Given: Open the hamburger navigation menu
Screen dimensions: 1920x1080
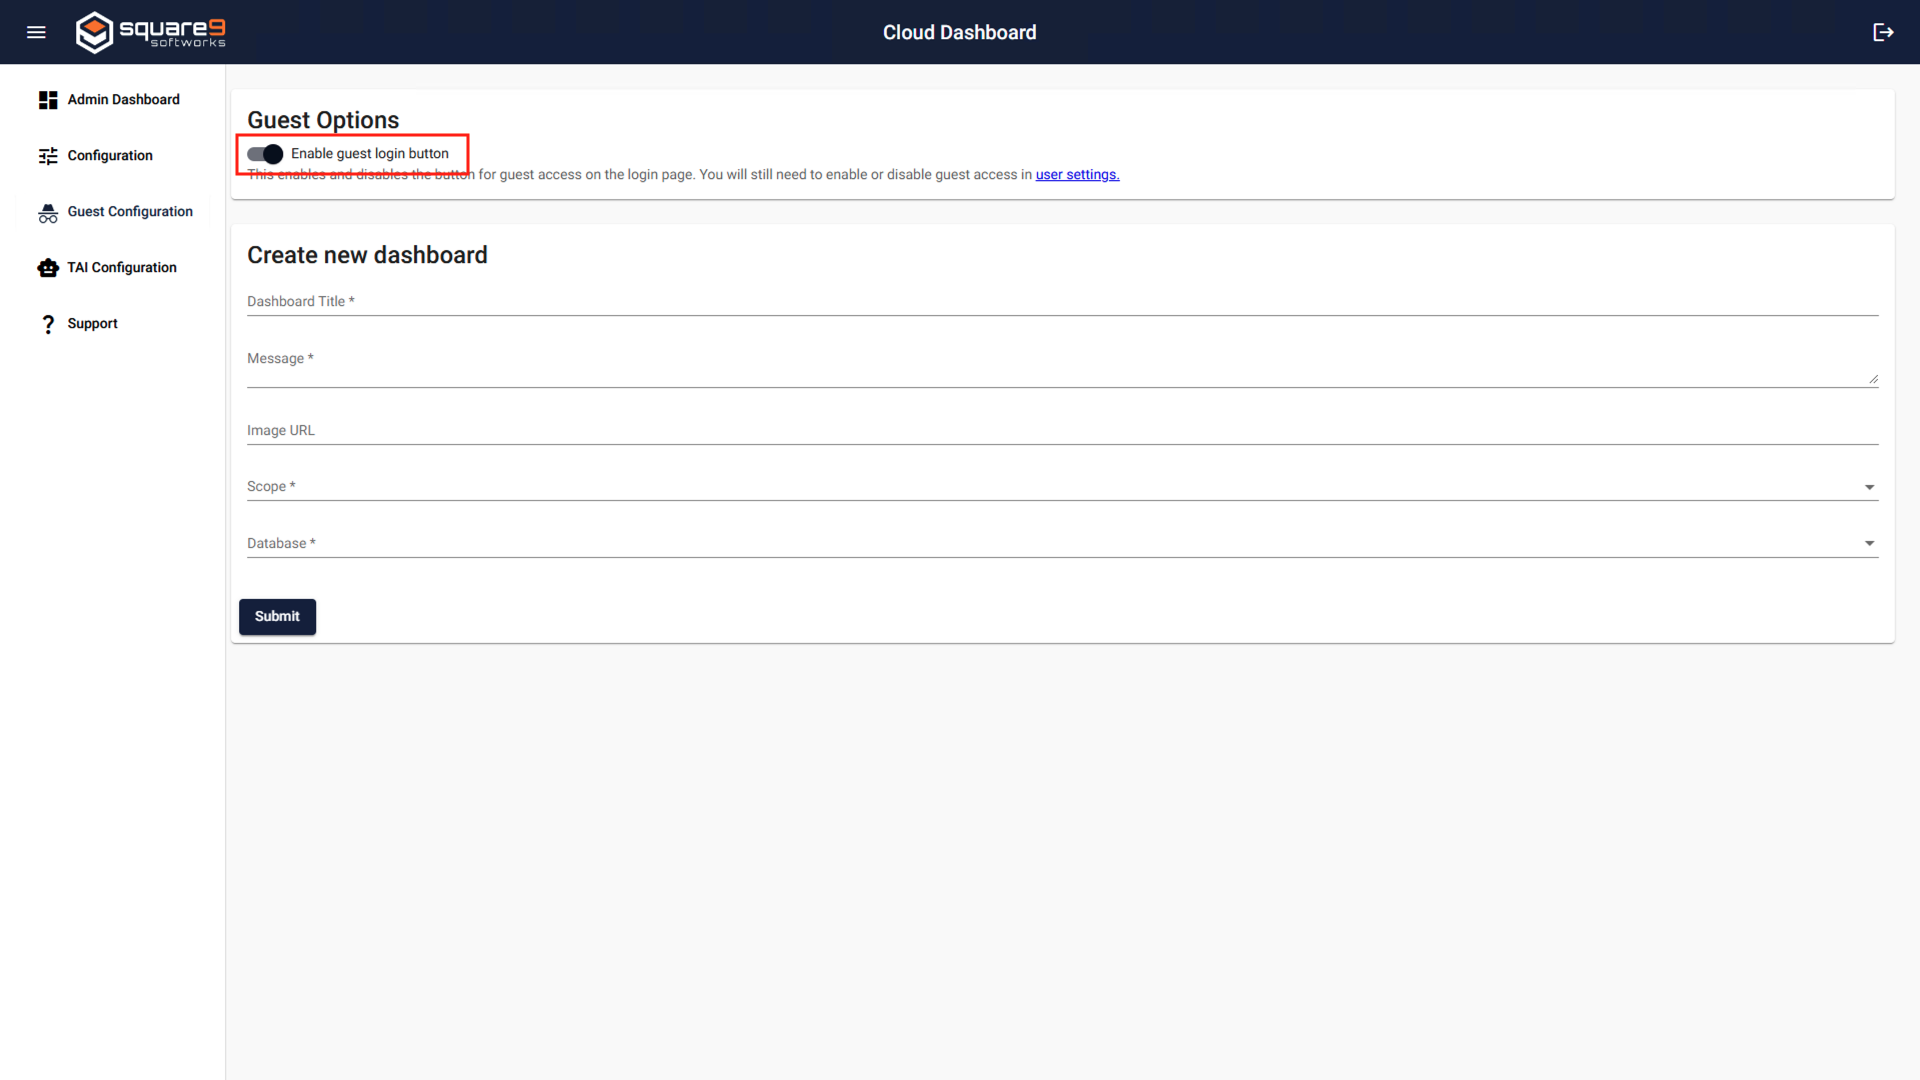Looking at the screenshot, I should (x=36, y=32).
